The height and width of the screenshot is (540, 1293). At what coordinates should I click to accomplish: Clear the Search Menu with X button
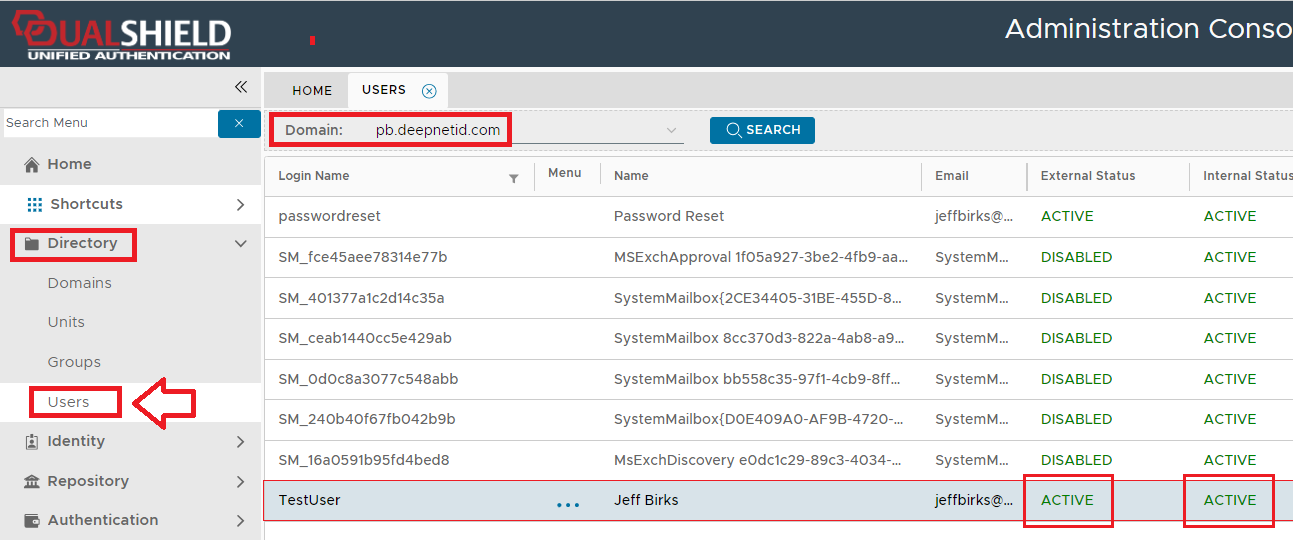[239, 123]
